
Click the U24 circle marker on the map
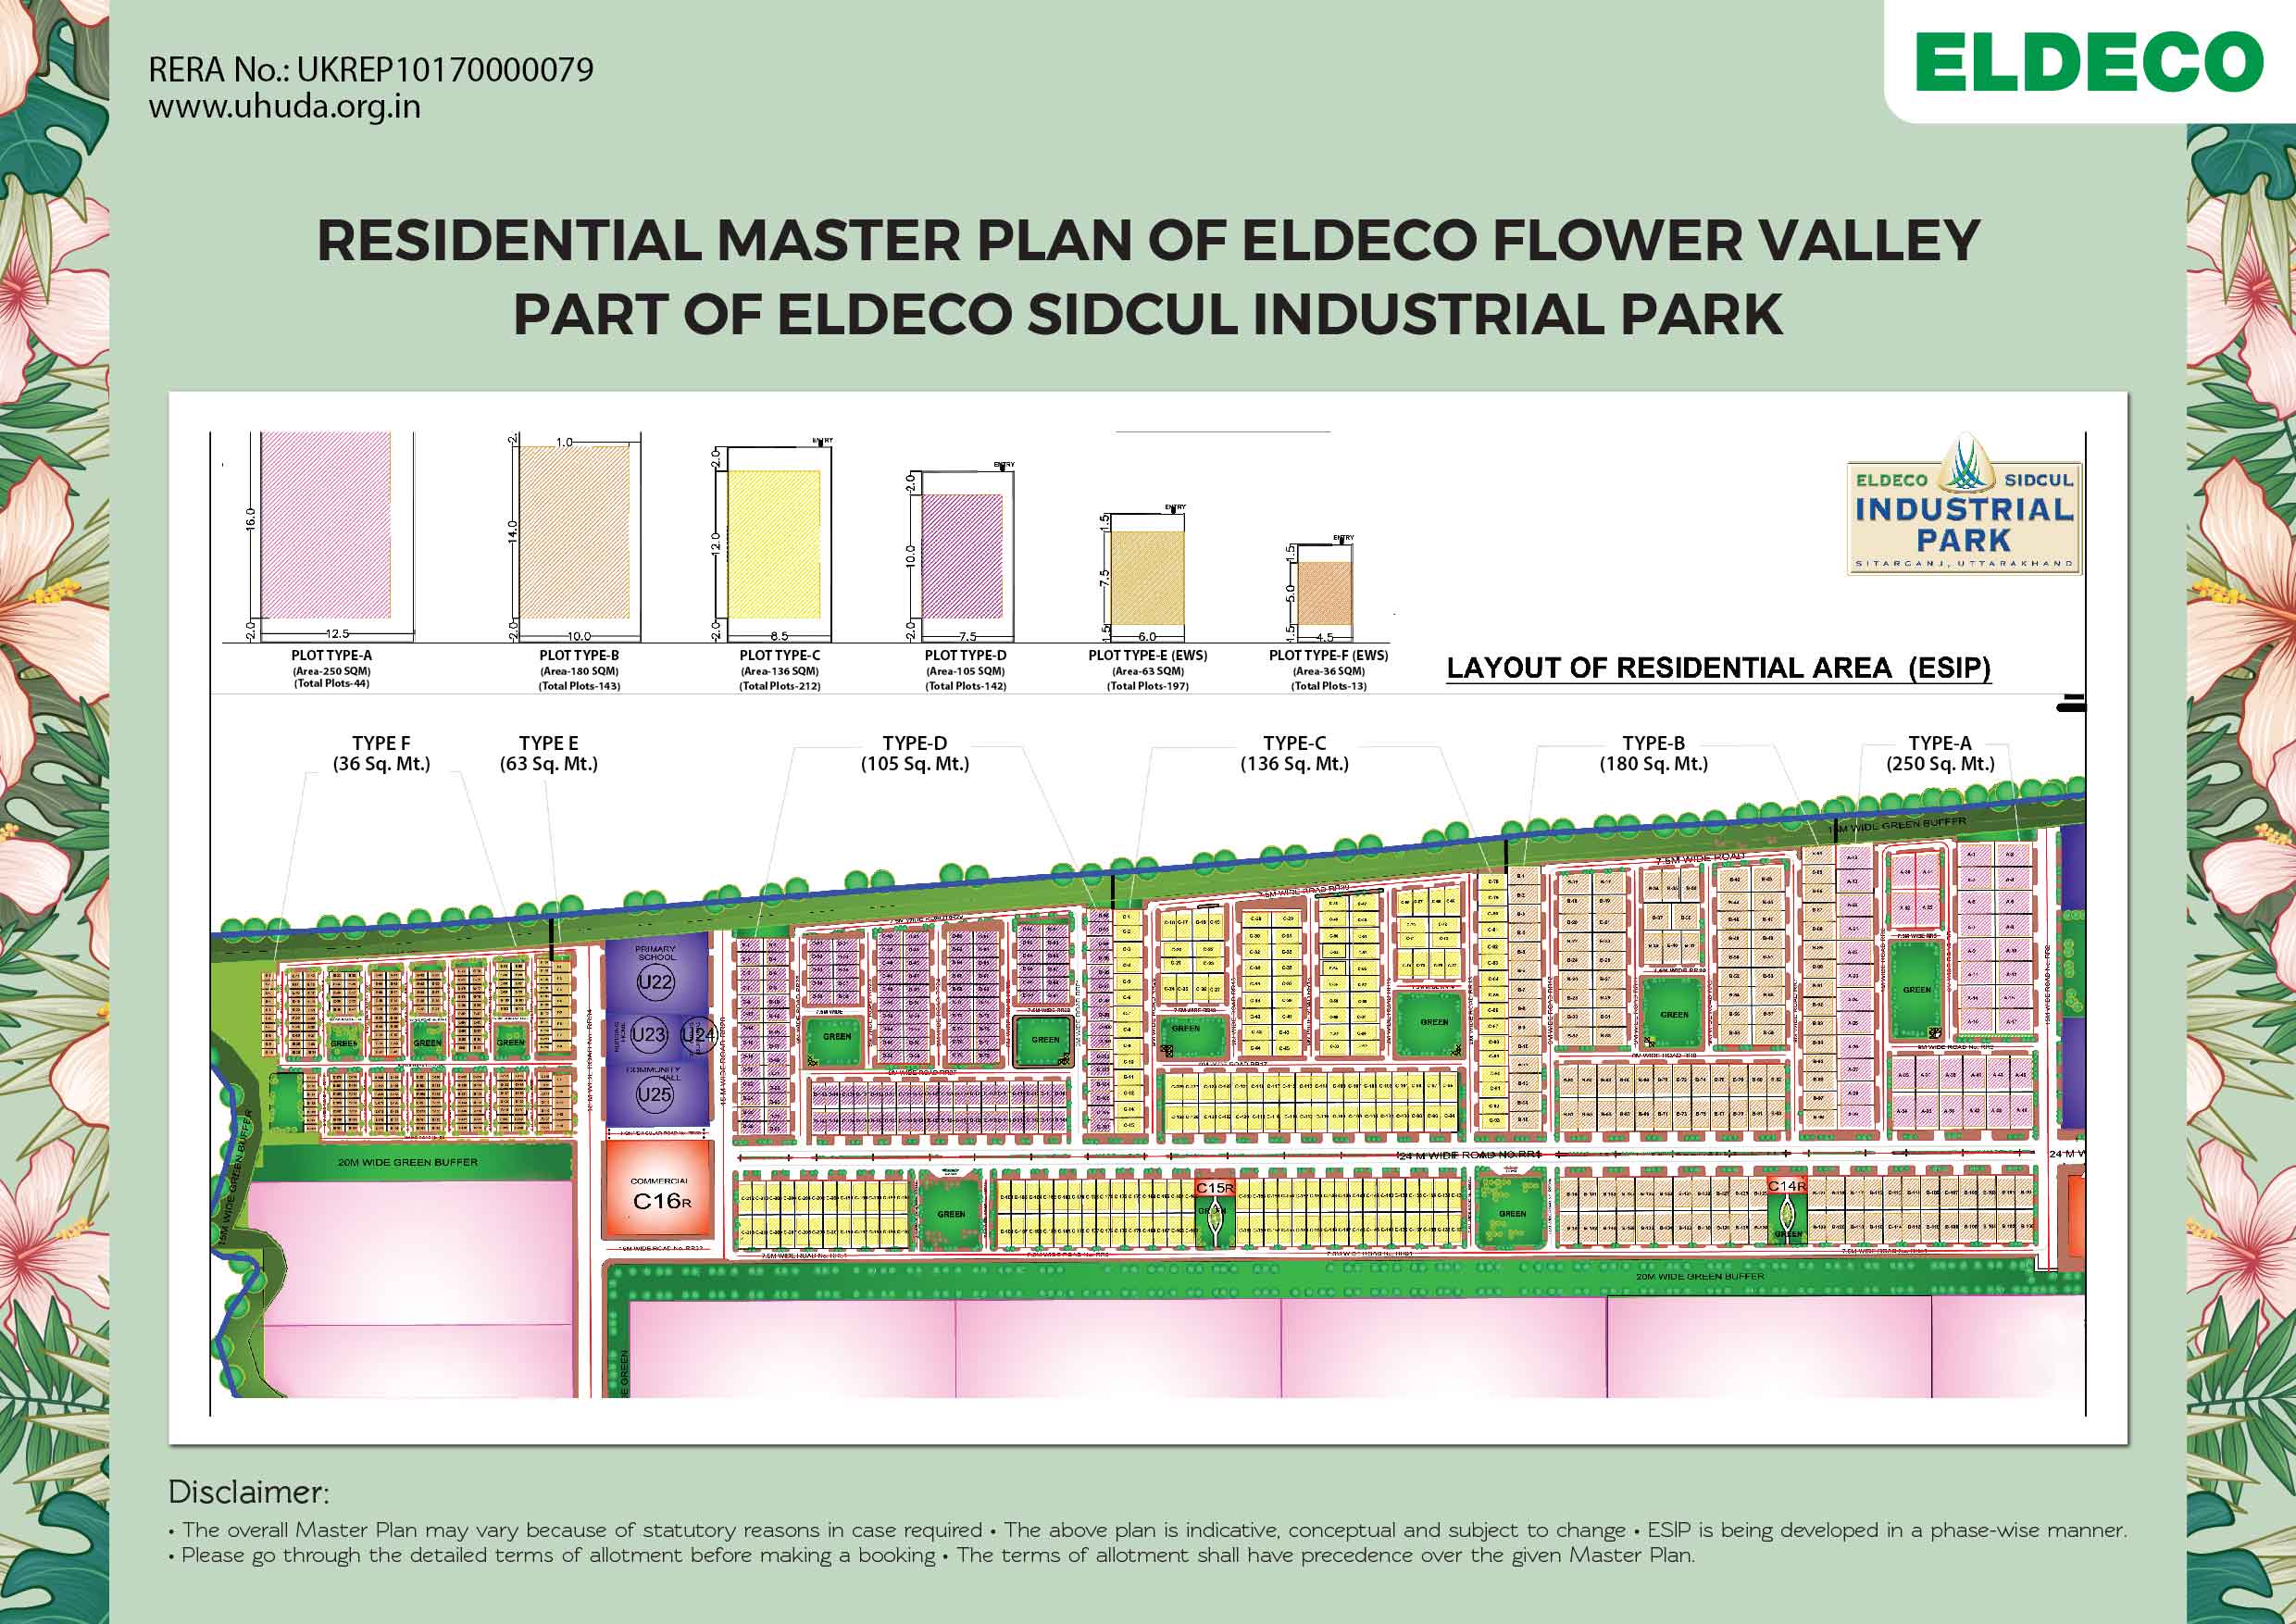(697, 1034)
